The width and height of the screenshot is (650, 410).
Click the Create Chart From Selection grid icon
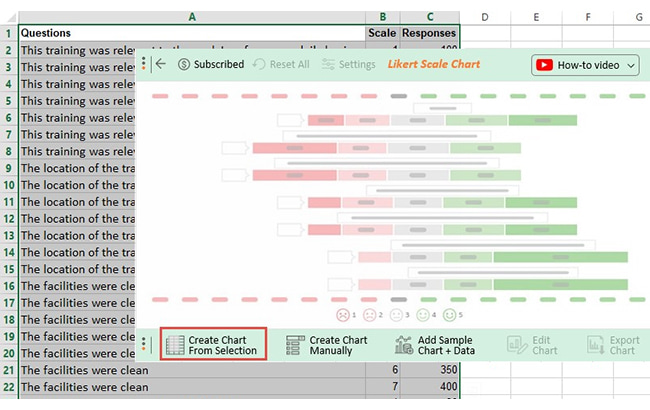pyautogui.click(x=175, y=345)
